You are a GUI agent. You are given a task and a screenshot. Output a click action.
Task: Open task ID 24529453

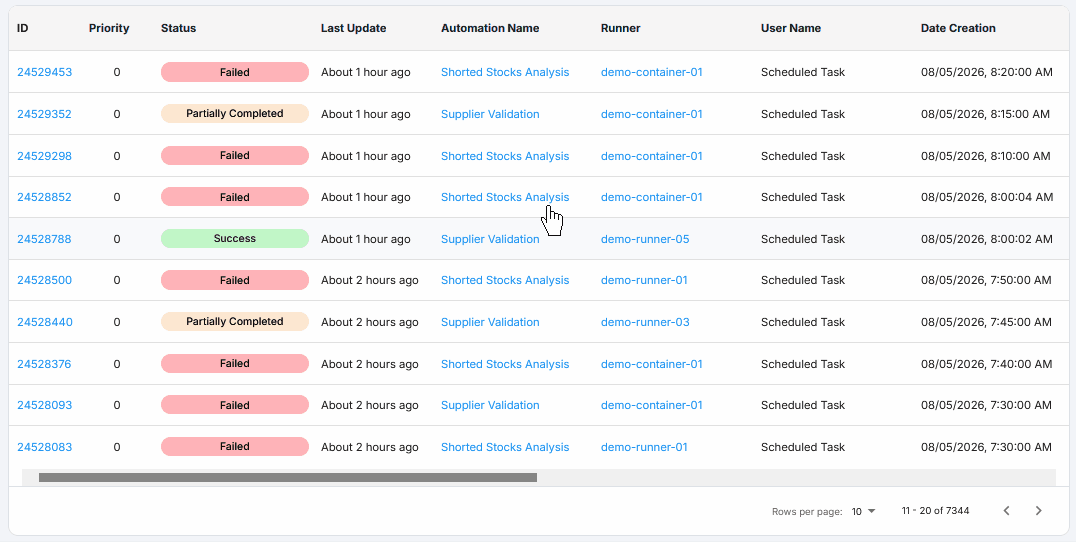(x=45, y=72)
